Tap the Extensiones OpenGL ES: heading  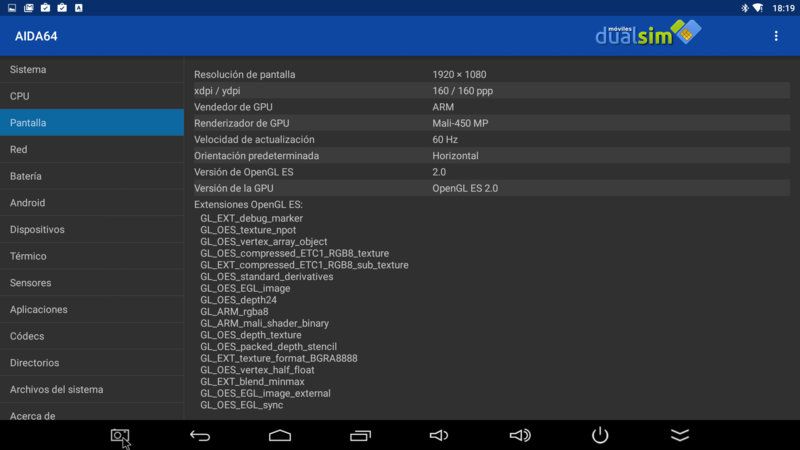pos(248,205)
